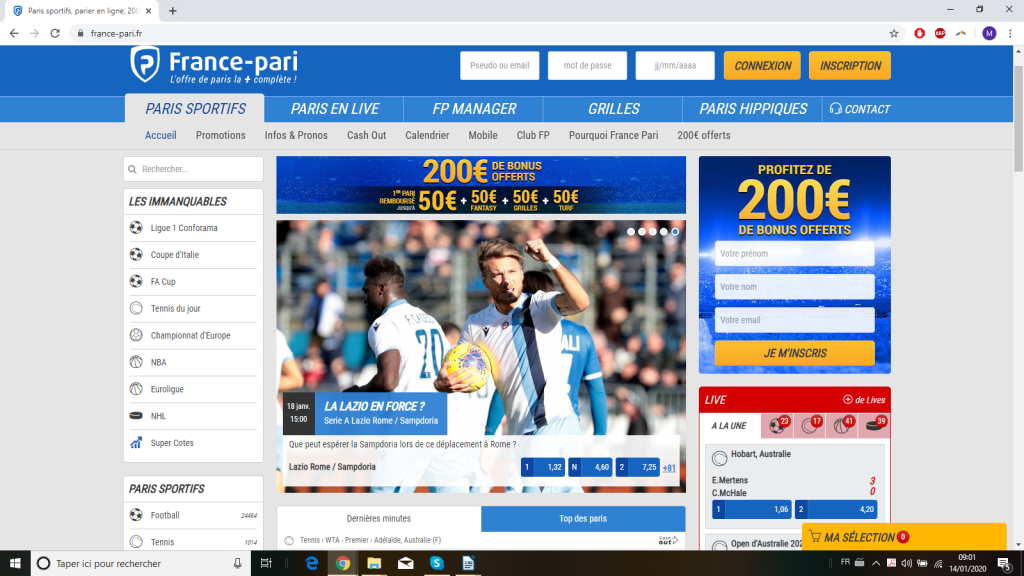
Task: Show hidden system tray icons
Action: pos(876,563)
